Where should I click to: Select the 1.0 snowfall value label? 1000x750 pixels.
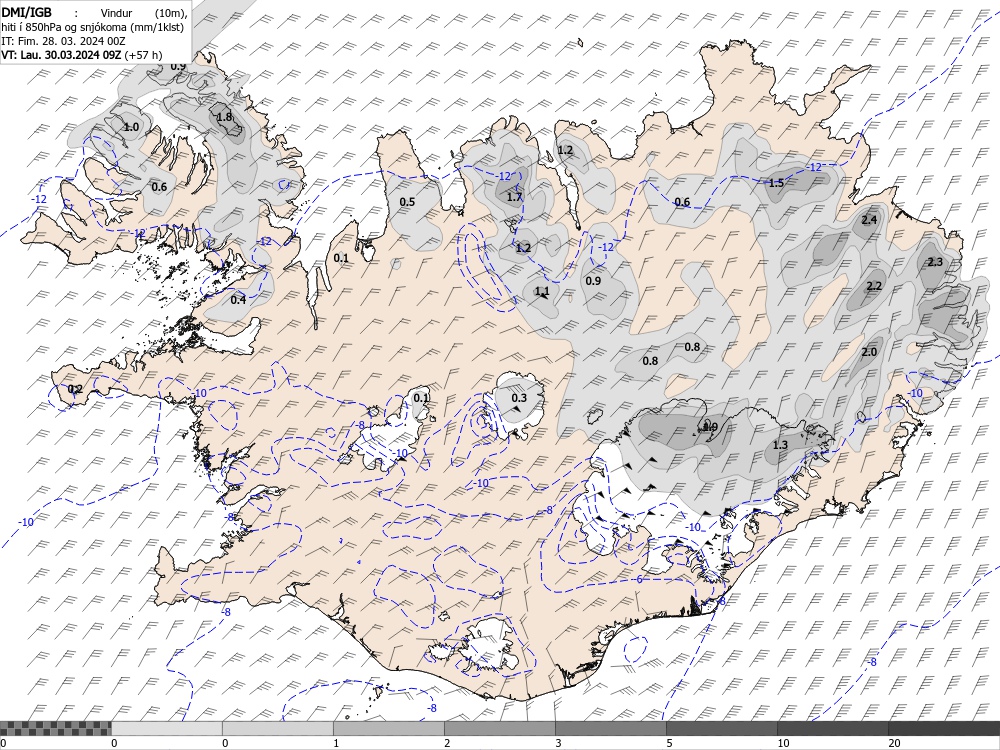(131, 127)
